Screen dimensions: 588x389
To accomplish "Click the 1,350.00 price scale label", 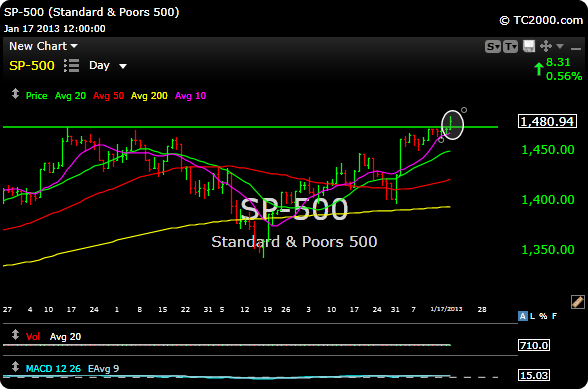I will [x=548, y=249].
